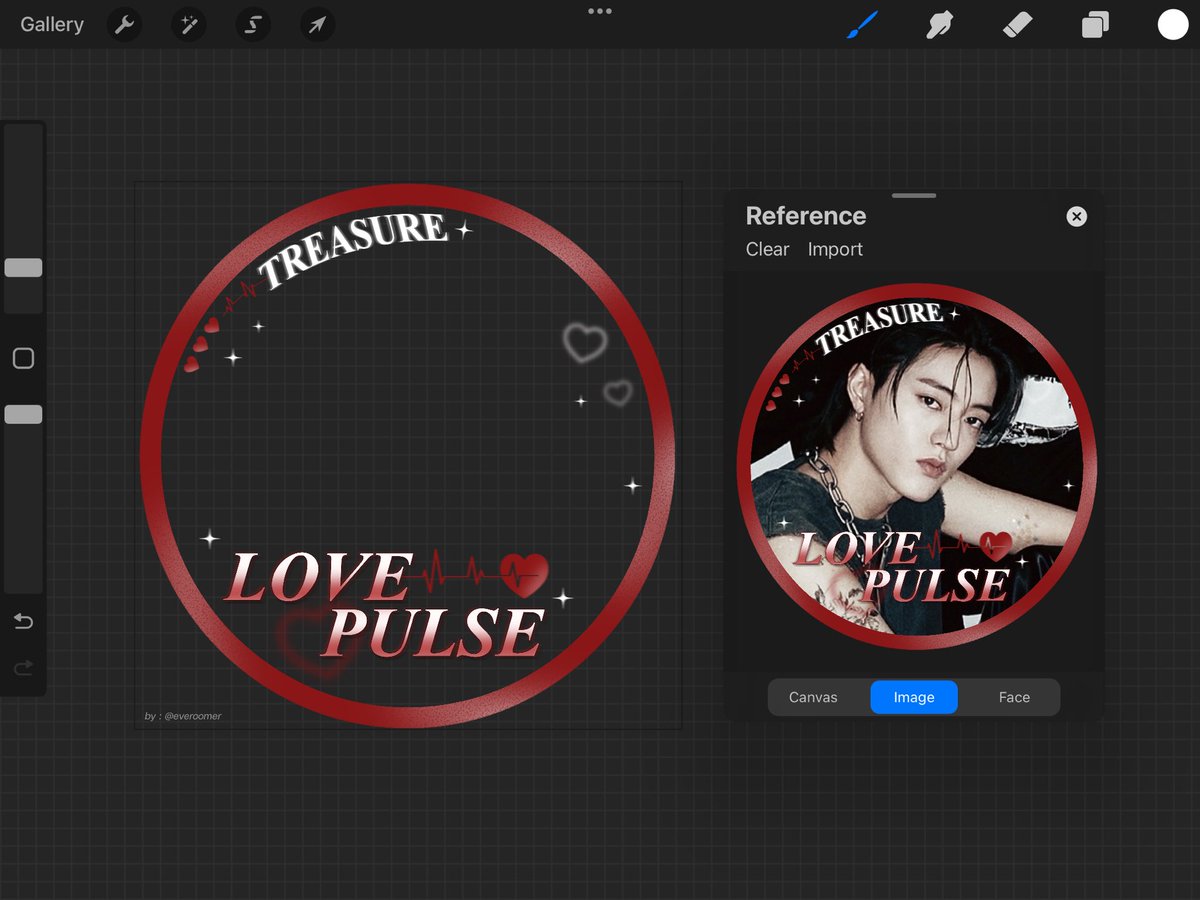Select the Eraser tool
This screenshot has height=900, width=1200.
tap(1017, 25)
